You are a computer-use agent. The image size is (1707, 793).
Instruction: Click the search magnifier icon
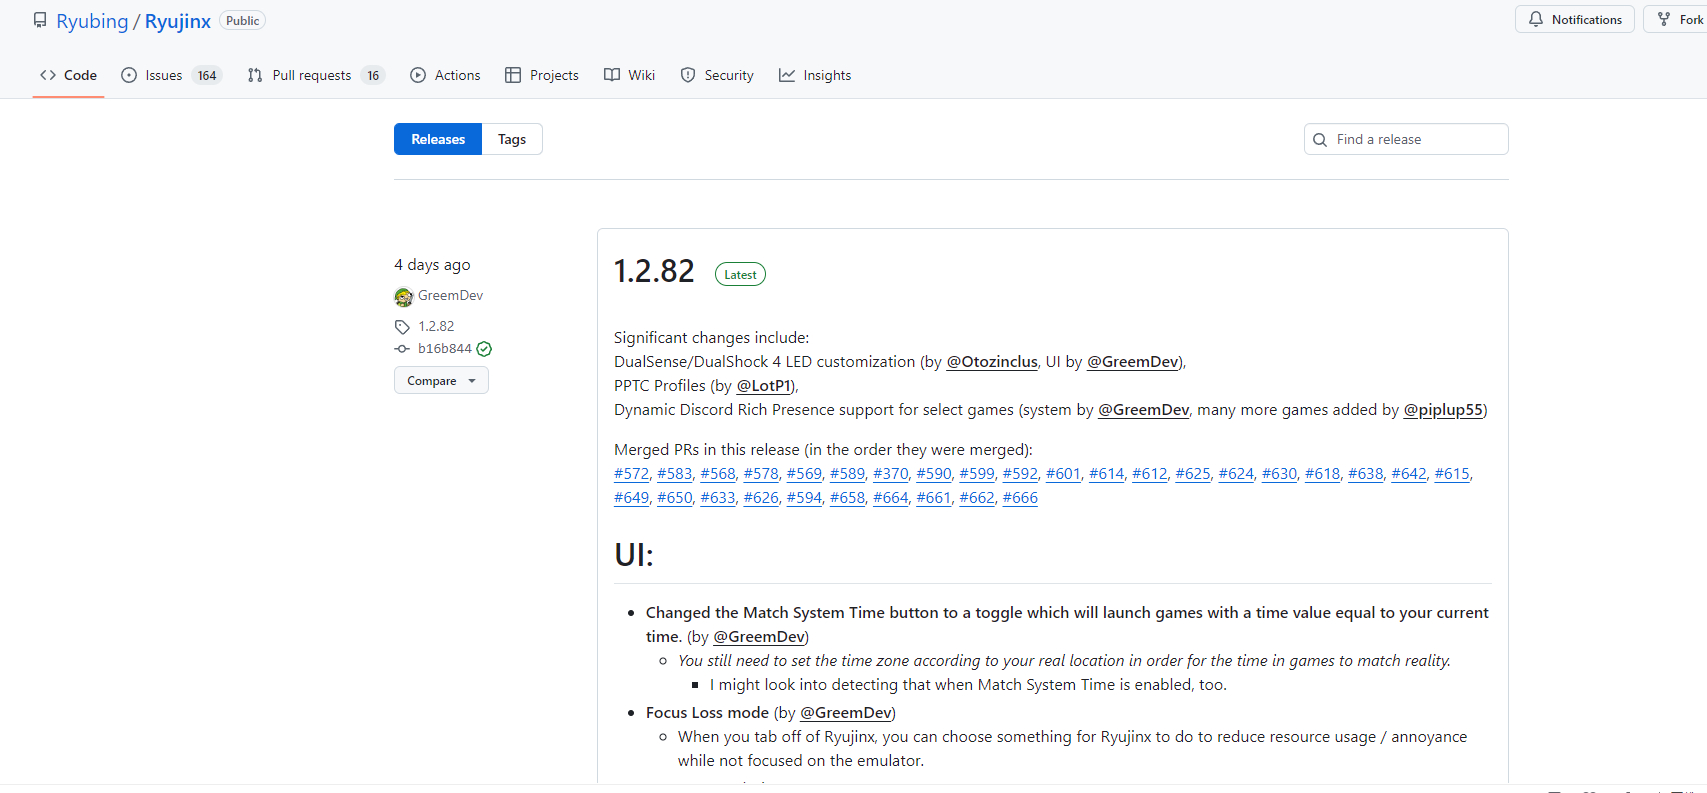coord(1320,140)
